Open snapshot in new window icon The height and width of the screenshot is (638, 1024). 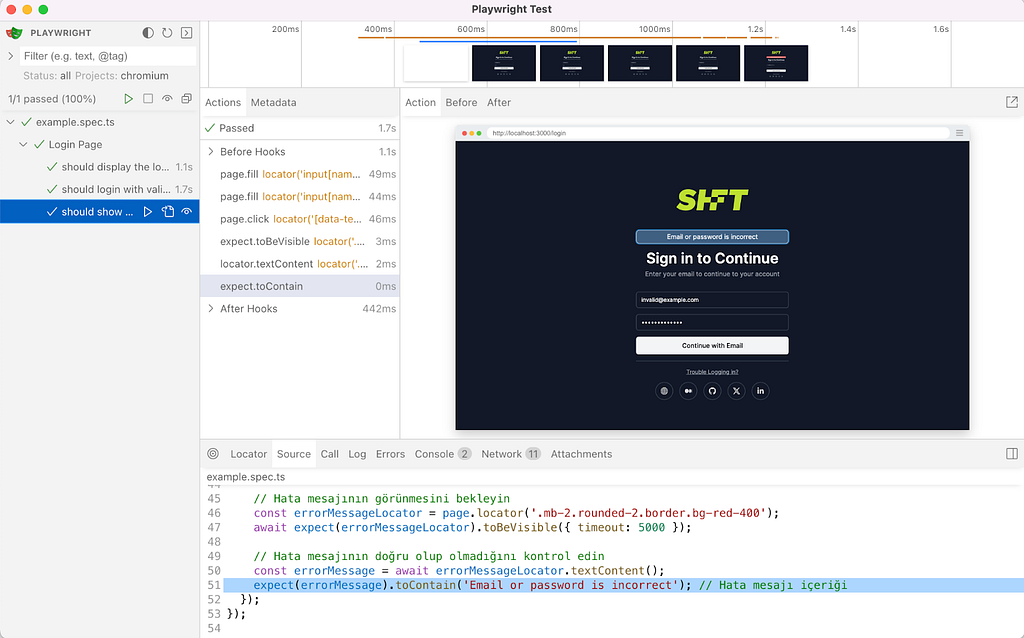(x=1012, y=102)
